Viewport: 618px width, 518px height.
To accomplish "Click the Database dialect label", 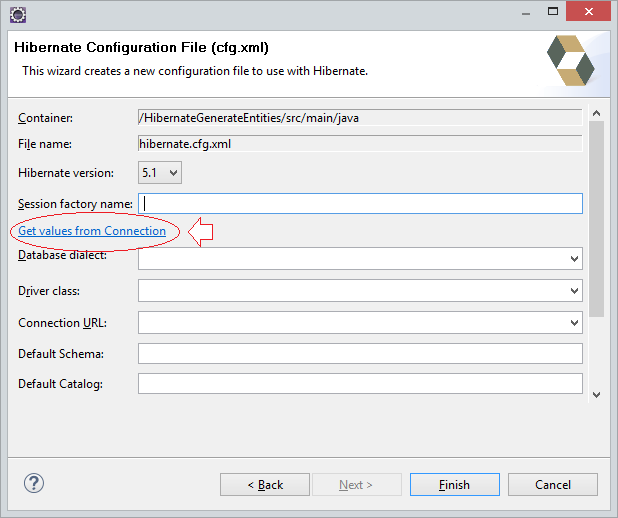I will (x=62, y=255).
